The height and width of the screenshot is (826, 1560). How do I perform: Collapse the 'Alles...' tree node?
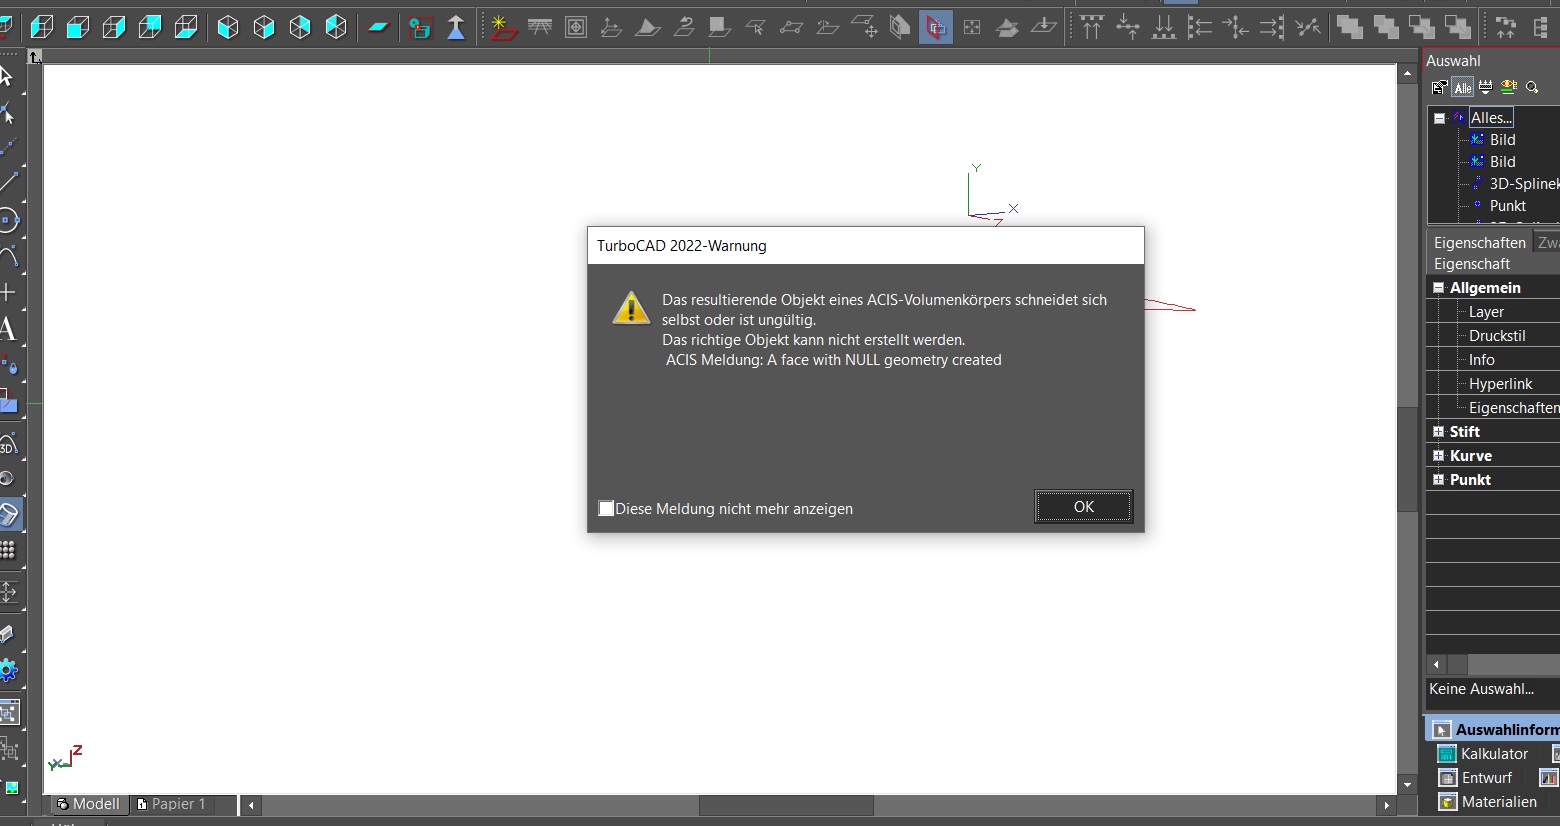pos(1439,118)
